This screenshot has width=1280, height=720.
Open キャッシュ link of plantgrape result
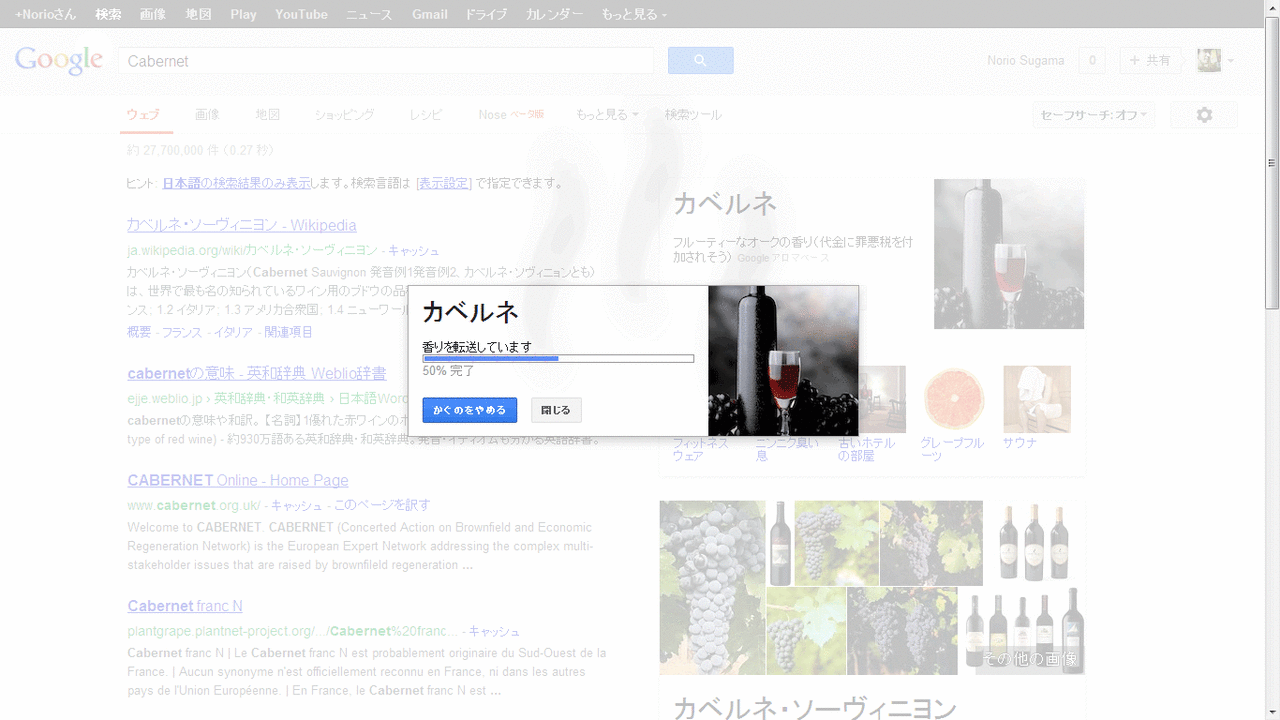coord(494,631)
